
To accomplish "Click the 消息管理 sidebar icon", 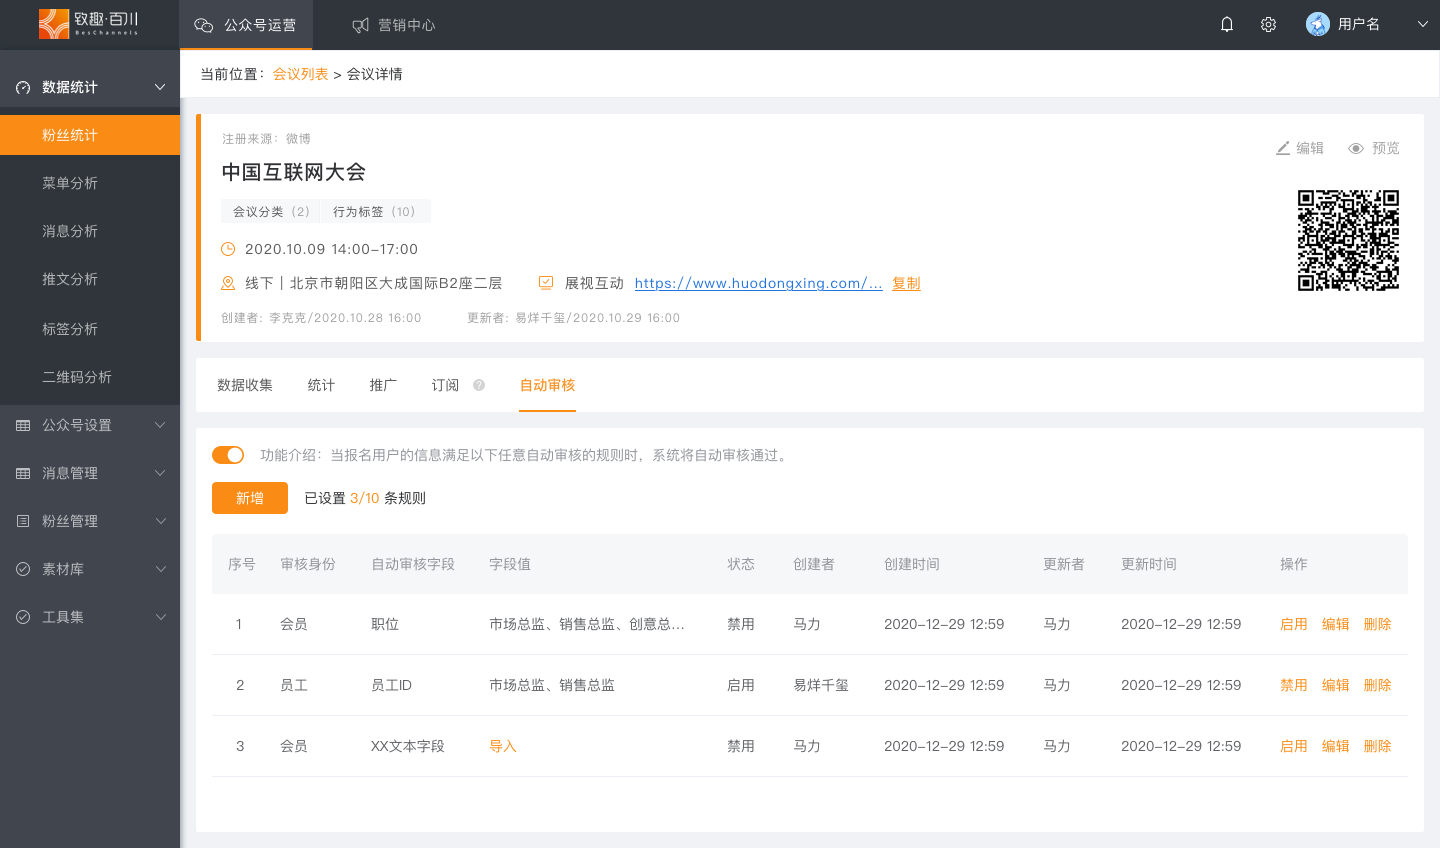I will click(23, 473).
